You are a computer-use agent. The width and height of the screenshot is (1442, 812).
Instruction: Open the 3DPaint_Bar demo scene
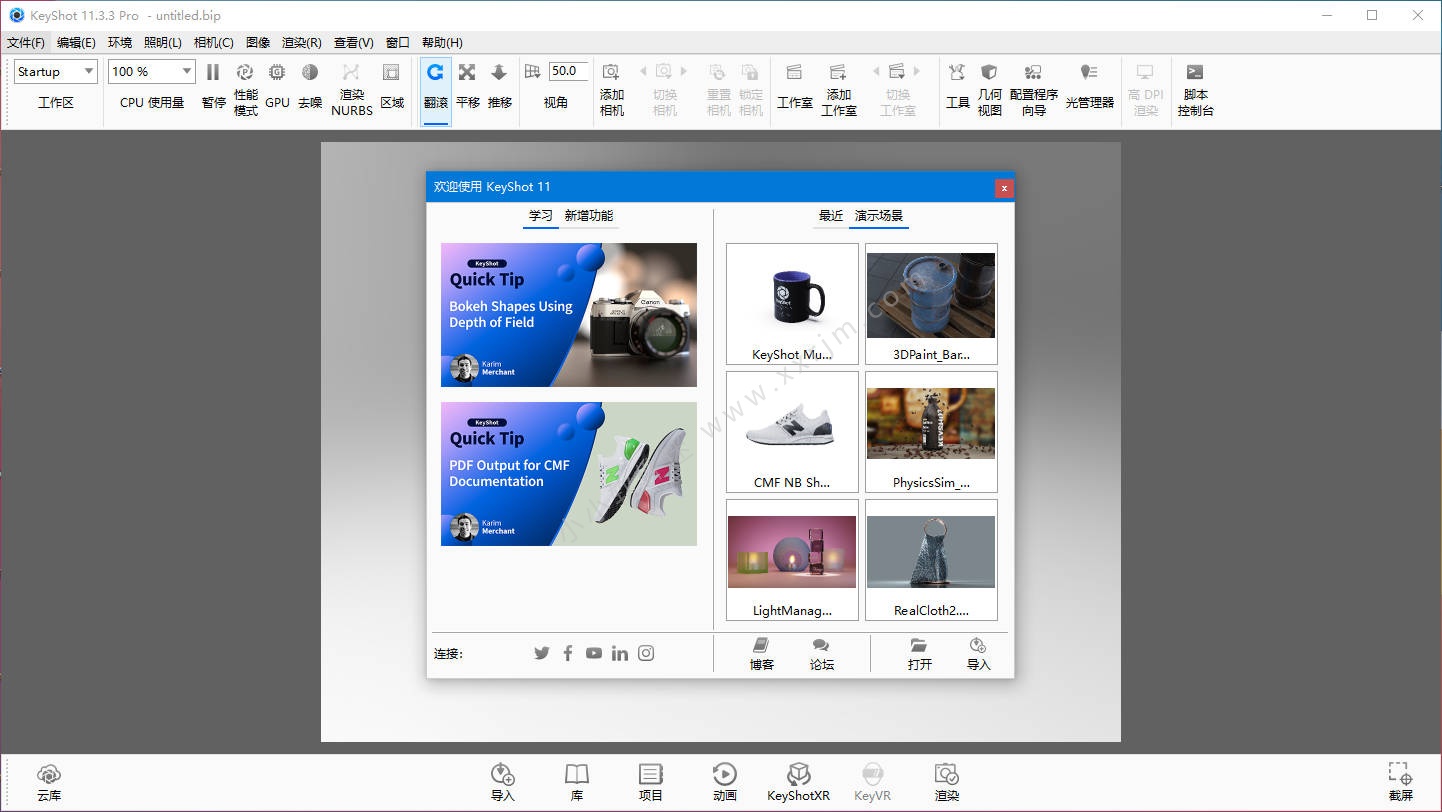pyautogui.click(x=931, y=304)
